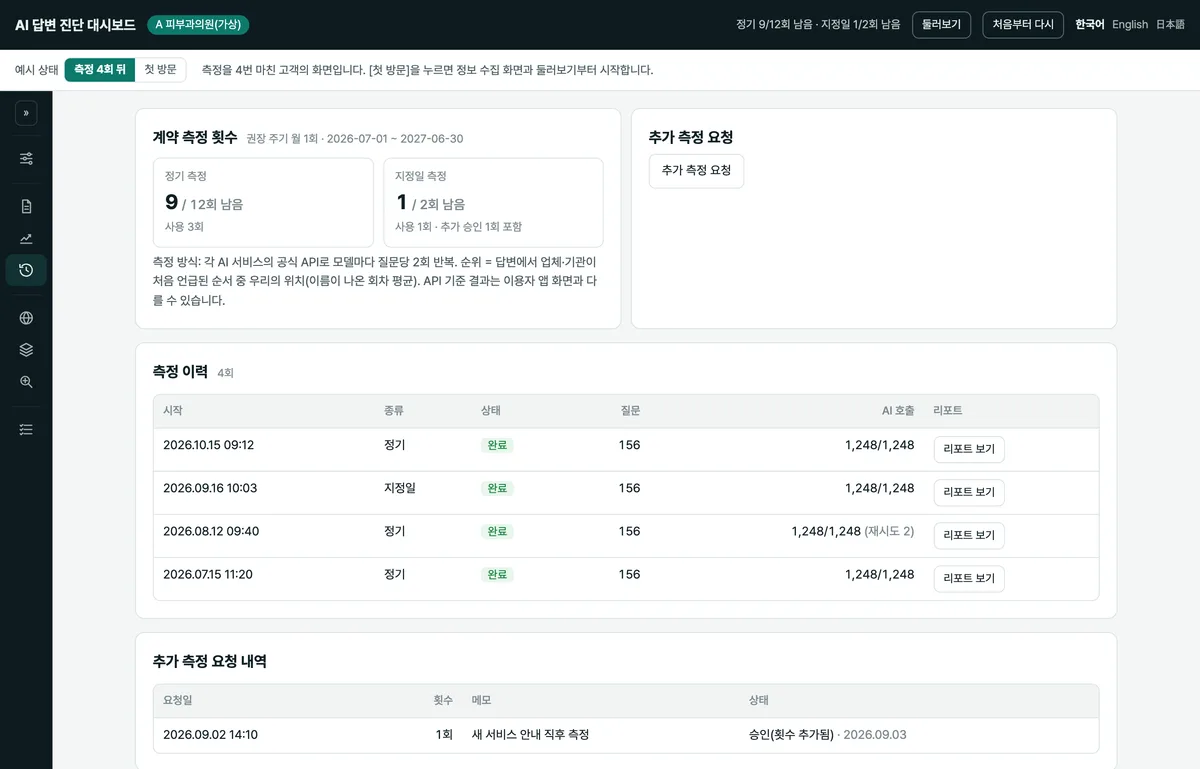Viewport: 1200px width, 769px height.
Task: Switch language to English
Action: tap(1130, 25)
